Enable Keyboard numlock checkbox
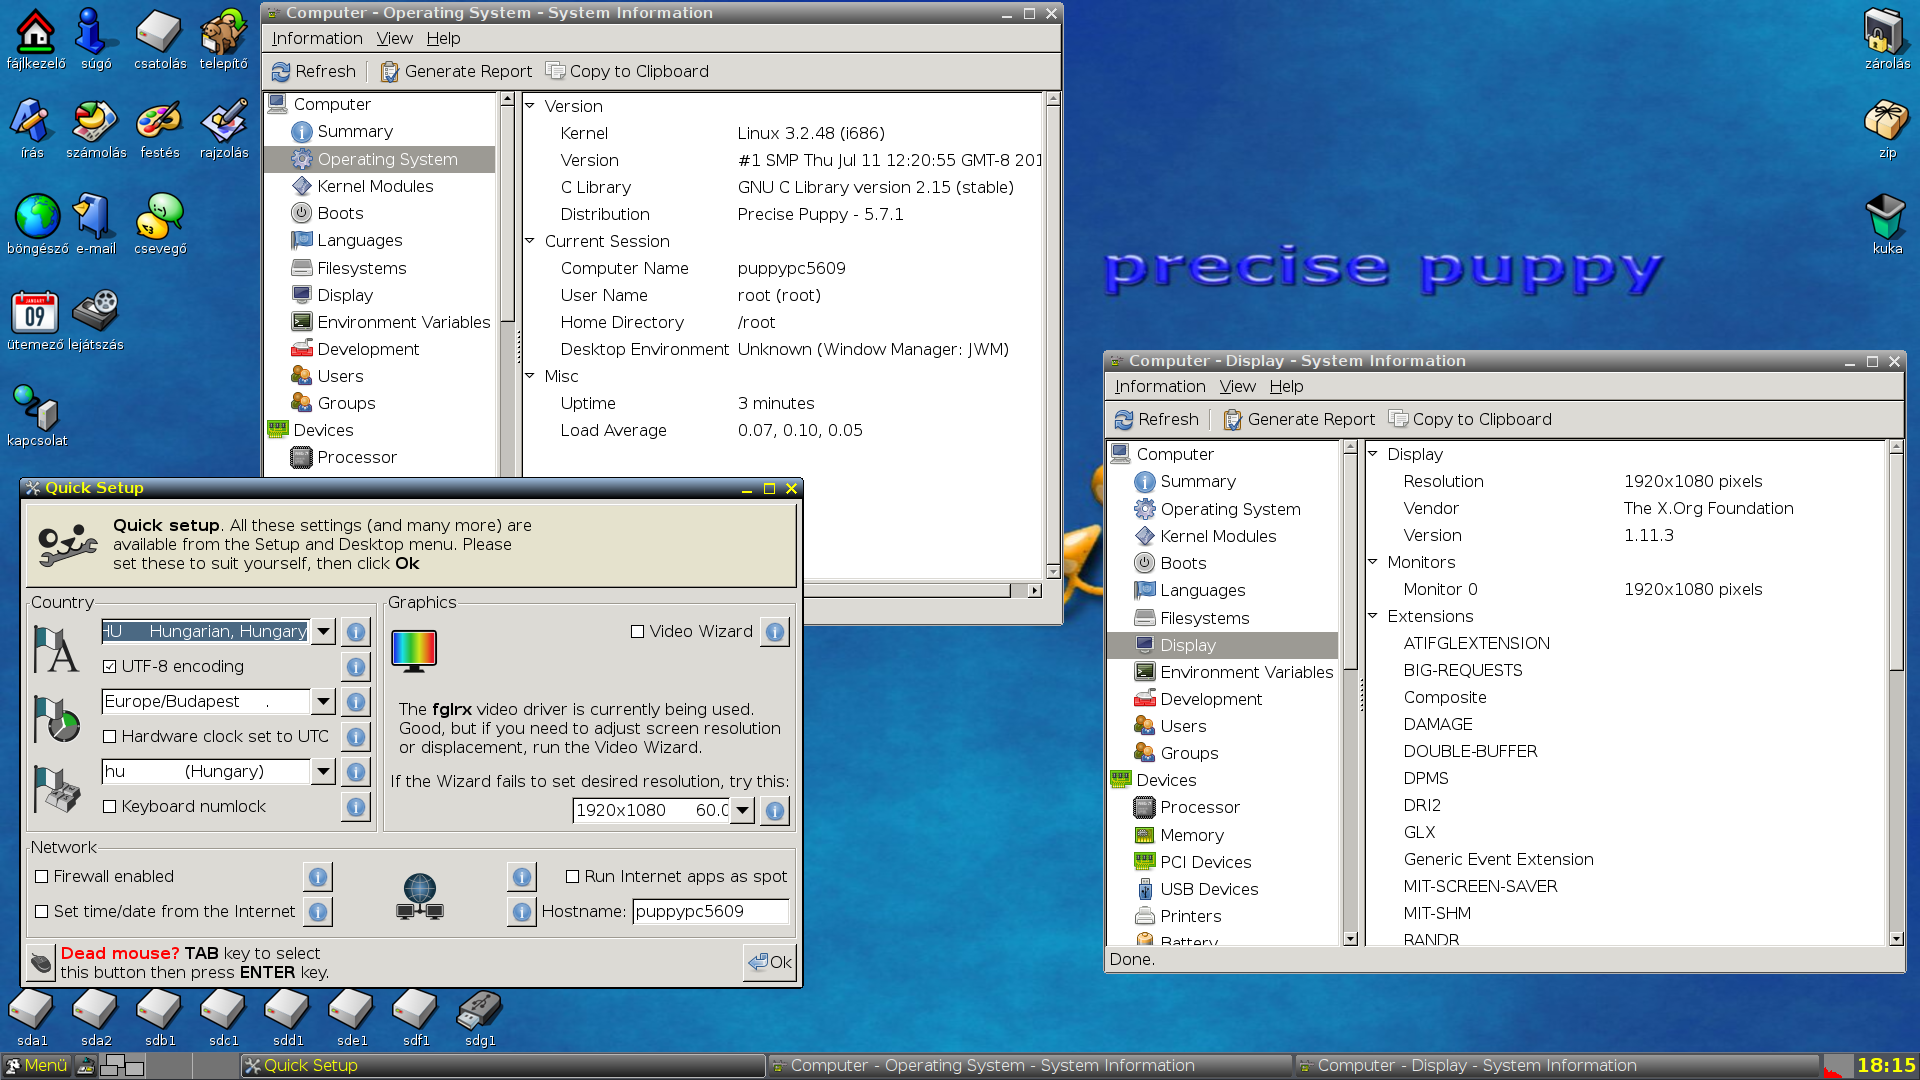The width and height of the screenshot is (1920, 1080). click(110, 807)
